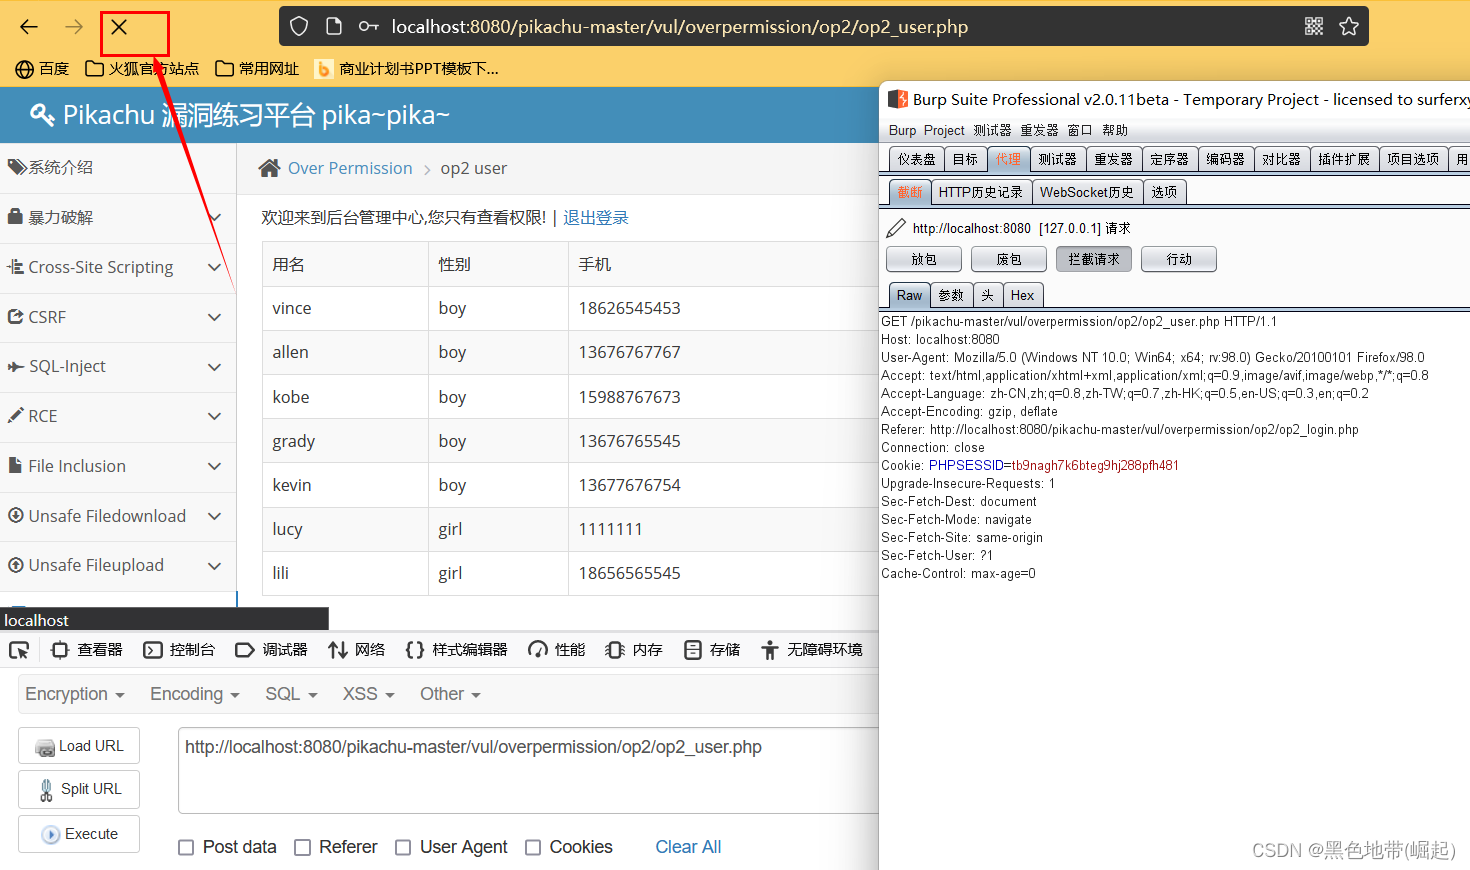Viewport: 1470px width, 870px height.
Task: Open the 性能 performance devtools panel
Action: [x=557, y=650]
